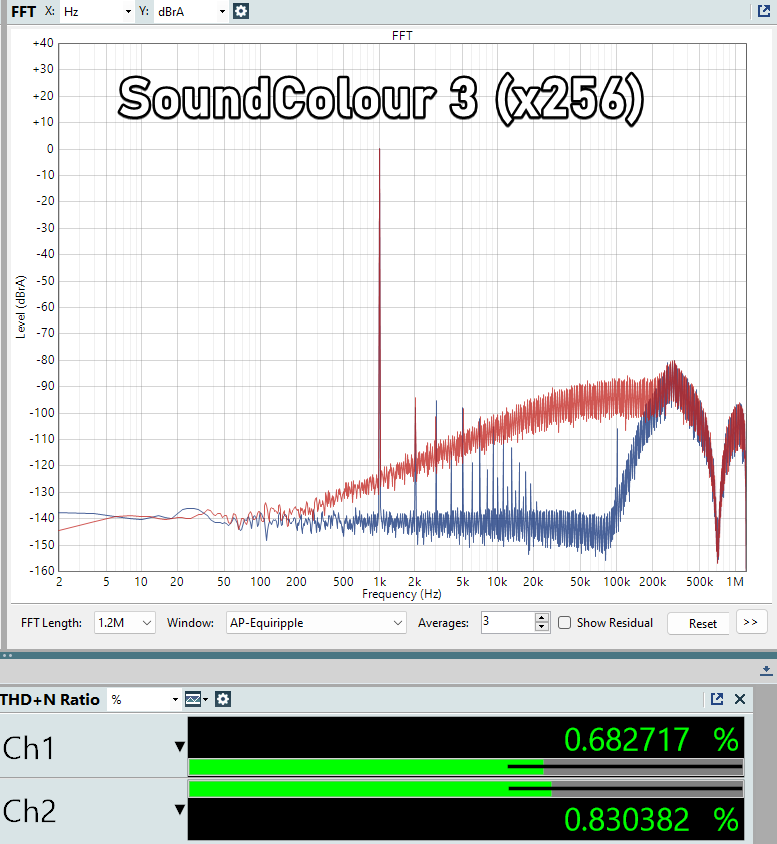Close the THD+N Ratio panel
Screen dimensions: 777x844
[x=740, y=699]
